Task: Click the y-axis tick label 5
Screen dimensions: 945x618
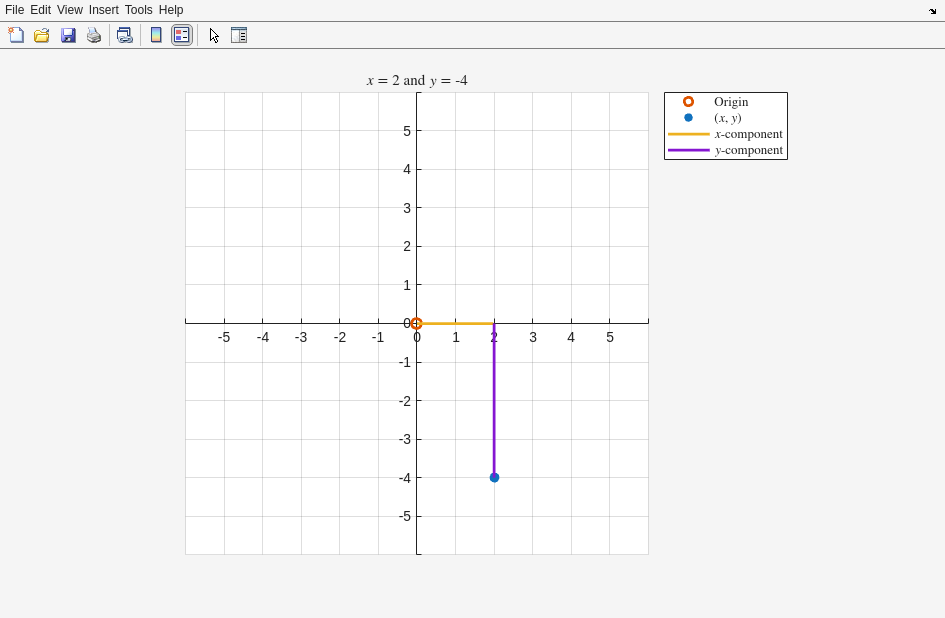Action: click(x=407, y=131)
